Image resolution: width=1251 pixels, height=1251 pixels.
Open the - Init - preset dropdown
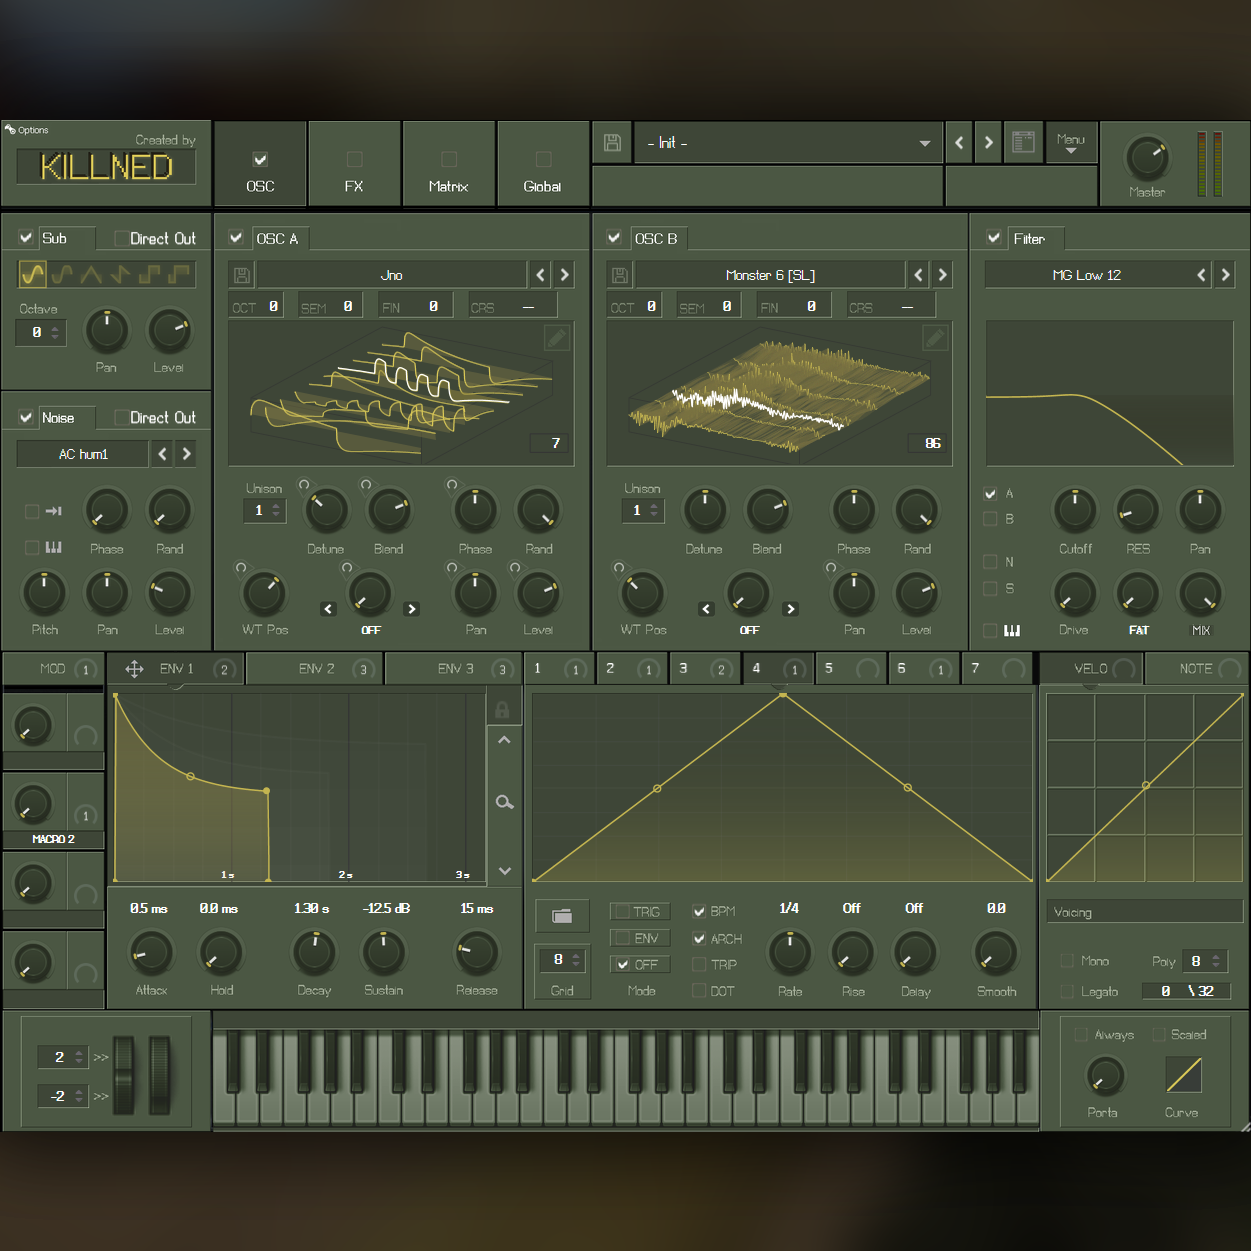tap(788, 142)
